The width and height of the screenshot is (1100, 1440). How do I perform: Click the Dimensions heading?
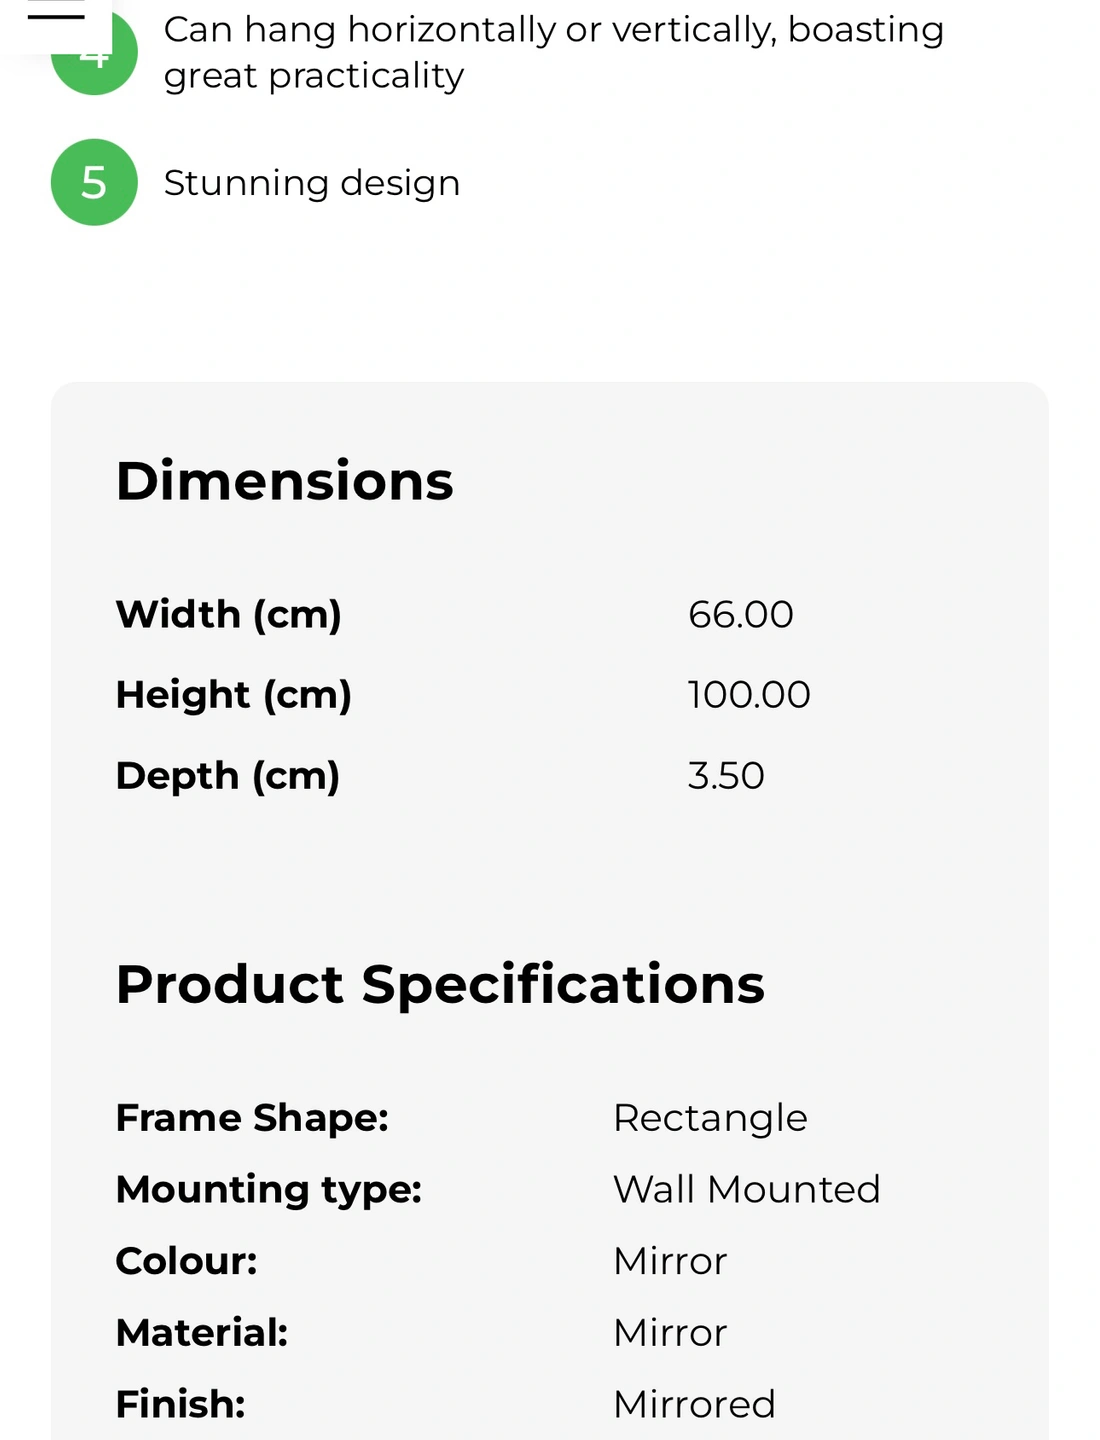tap(285, 481)
